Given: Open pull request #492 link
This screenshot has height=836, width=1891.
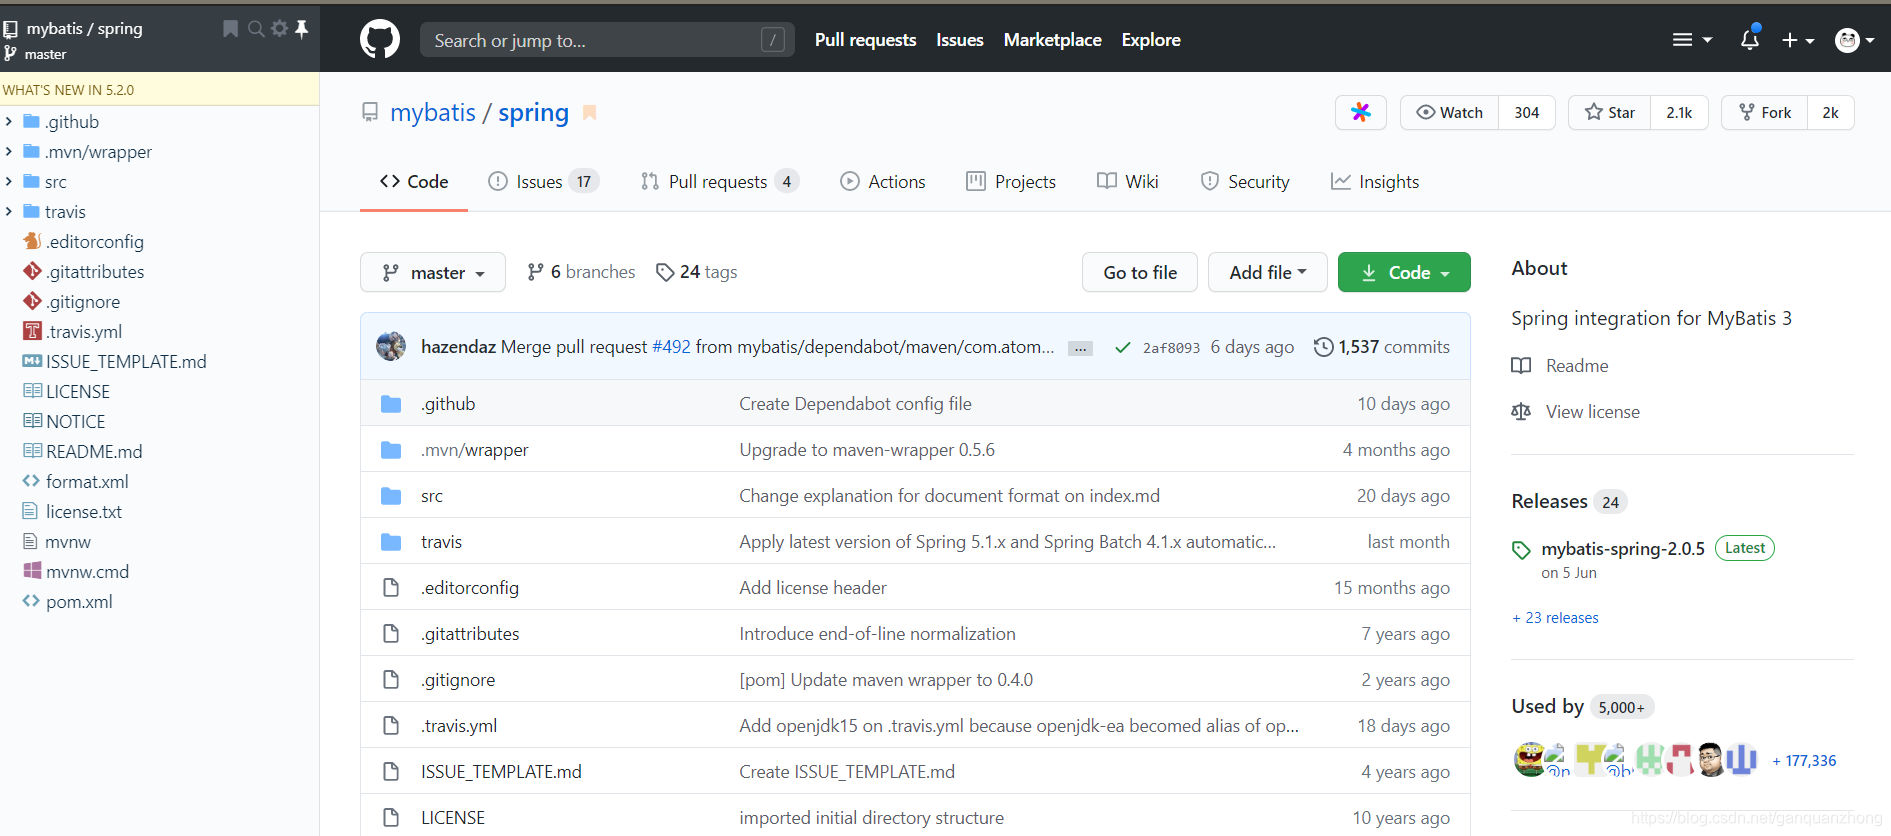Looking at the screenshot, I should pyautogui.click(x=671, y=347).
